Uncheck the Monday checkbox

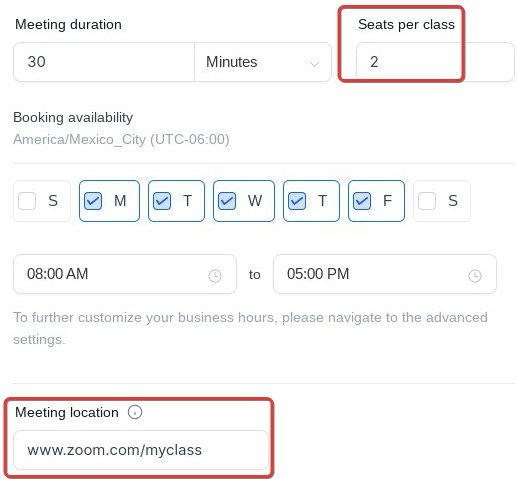93,201
